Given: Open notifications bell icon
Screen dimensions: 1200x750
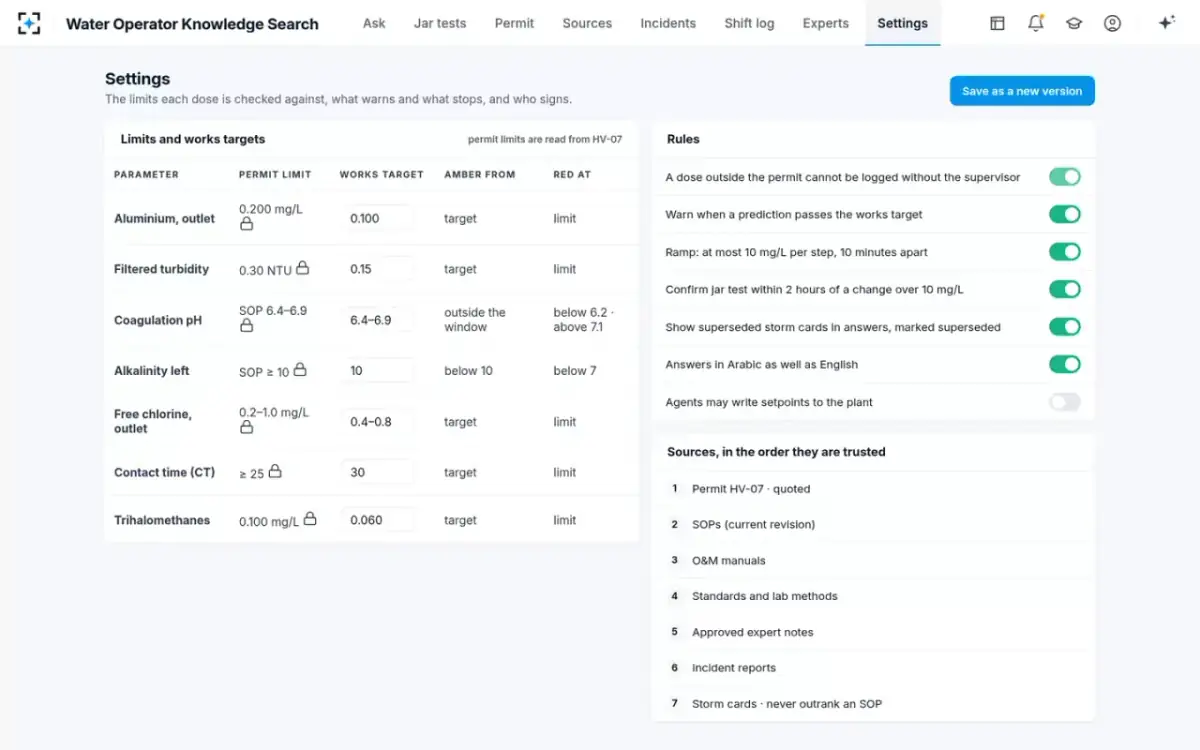Looking at the screenshot, I should pyautogui.click(x=1035, y=23).
